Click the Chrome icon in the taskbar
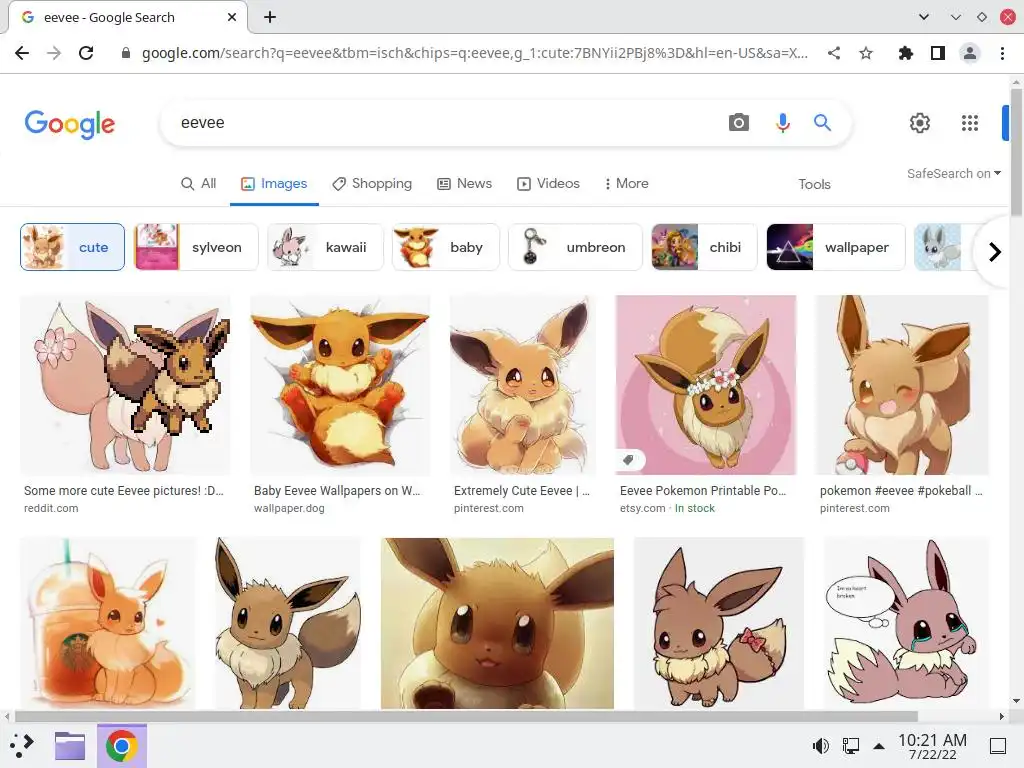 click(x=121, y=746)
